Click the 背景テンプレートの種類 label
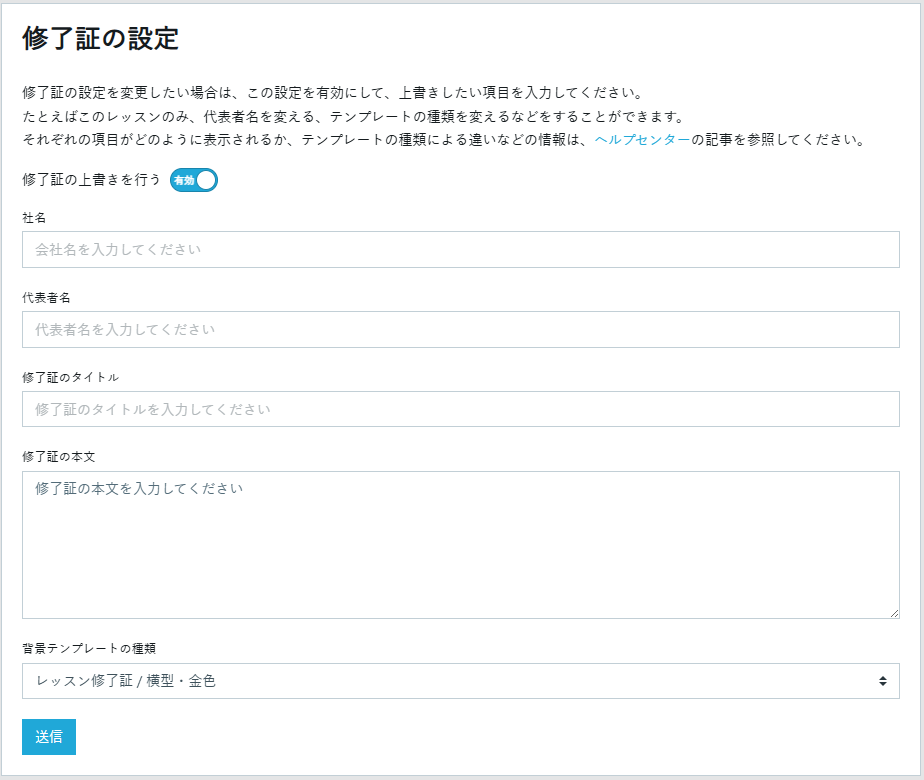This screenshot has height=780, width=924. [x=89, y=649]
